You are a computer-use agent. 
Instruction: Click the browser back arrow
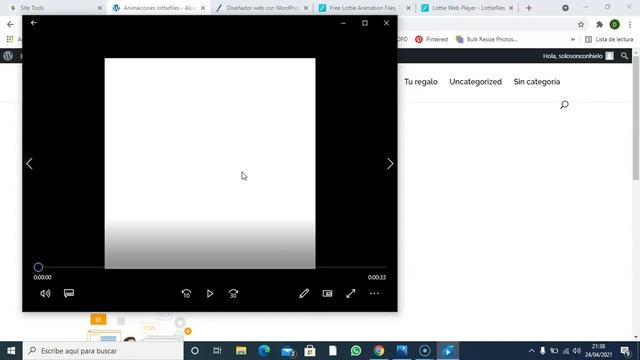(x=10, y=24)
